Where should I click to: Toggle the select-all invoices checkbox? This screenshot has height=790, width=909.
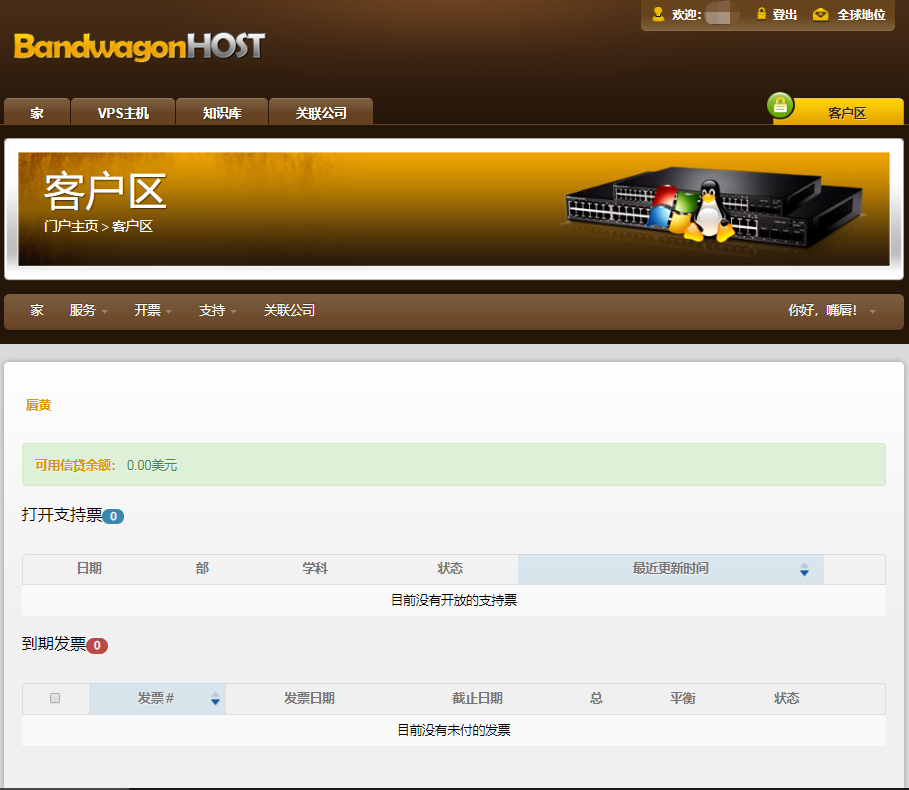(x=55, y=698)
